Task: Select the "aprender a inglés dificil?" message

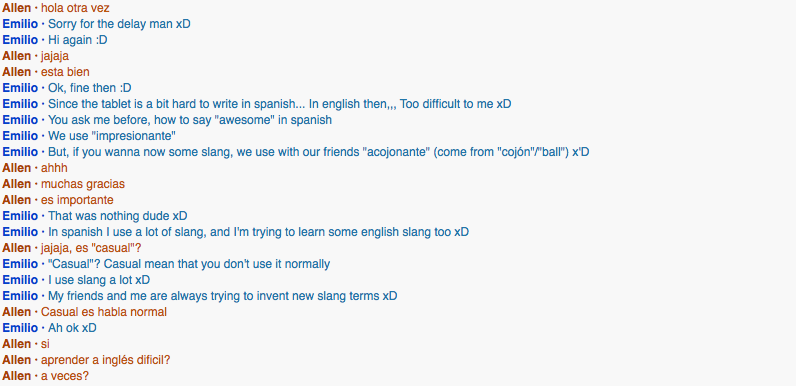Action: tap(106, 360)
